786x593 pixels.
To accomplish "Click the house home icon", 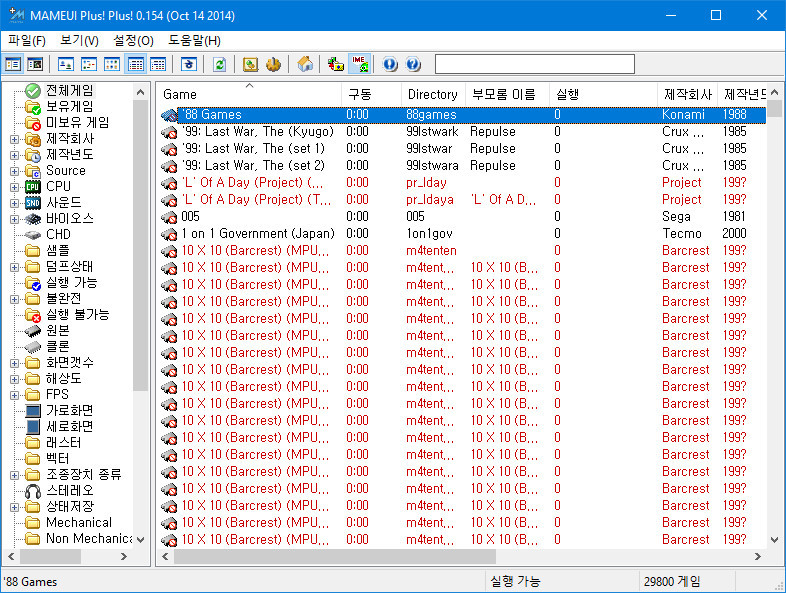I will click(x=305, y=64).
